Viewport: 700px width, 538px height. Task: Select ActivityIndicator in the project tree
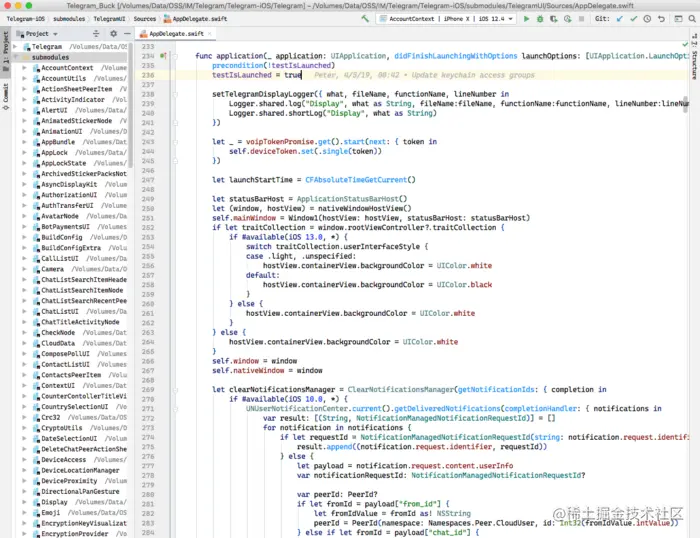[x=73, y=100]
